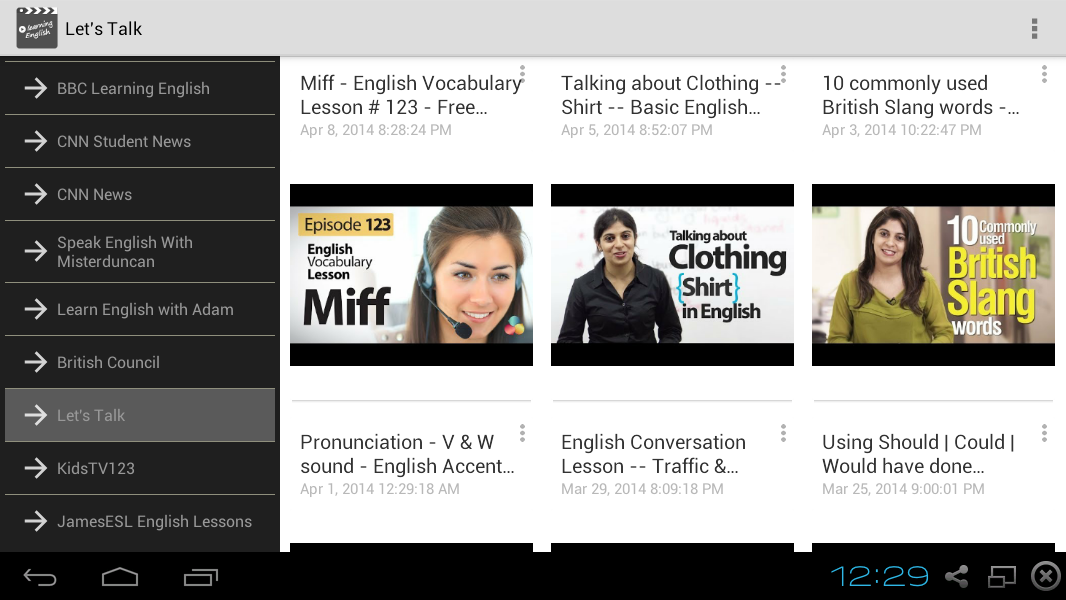
Task: Play the 10 British Slang words thumbnail
Action: pyautogui.click(x=933, y=275)
